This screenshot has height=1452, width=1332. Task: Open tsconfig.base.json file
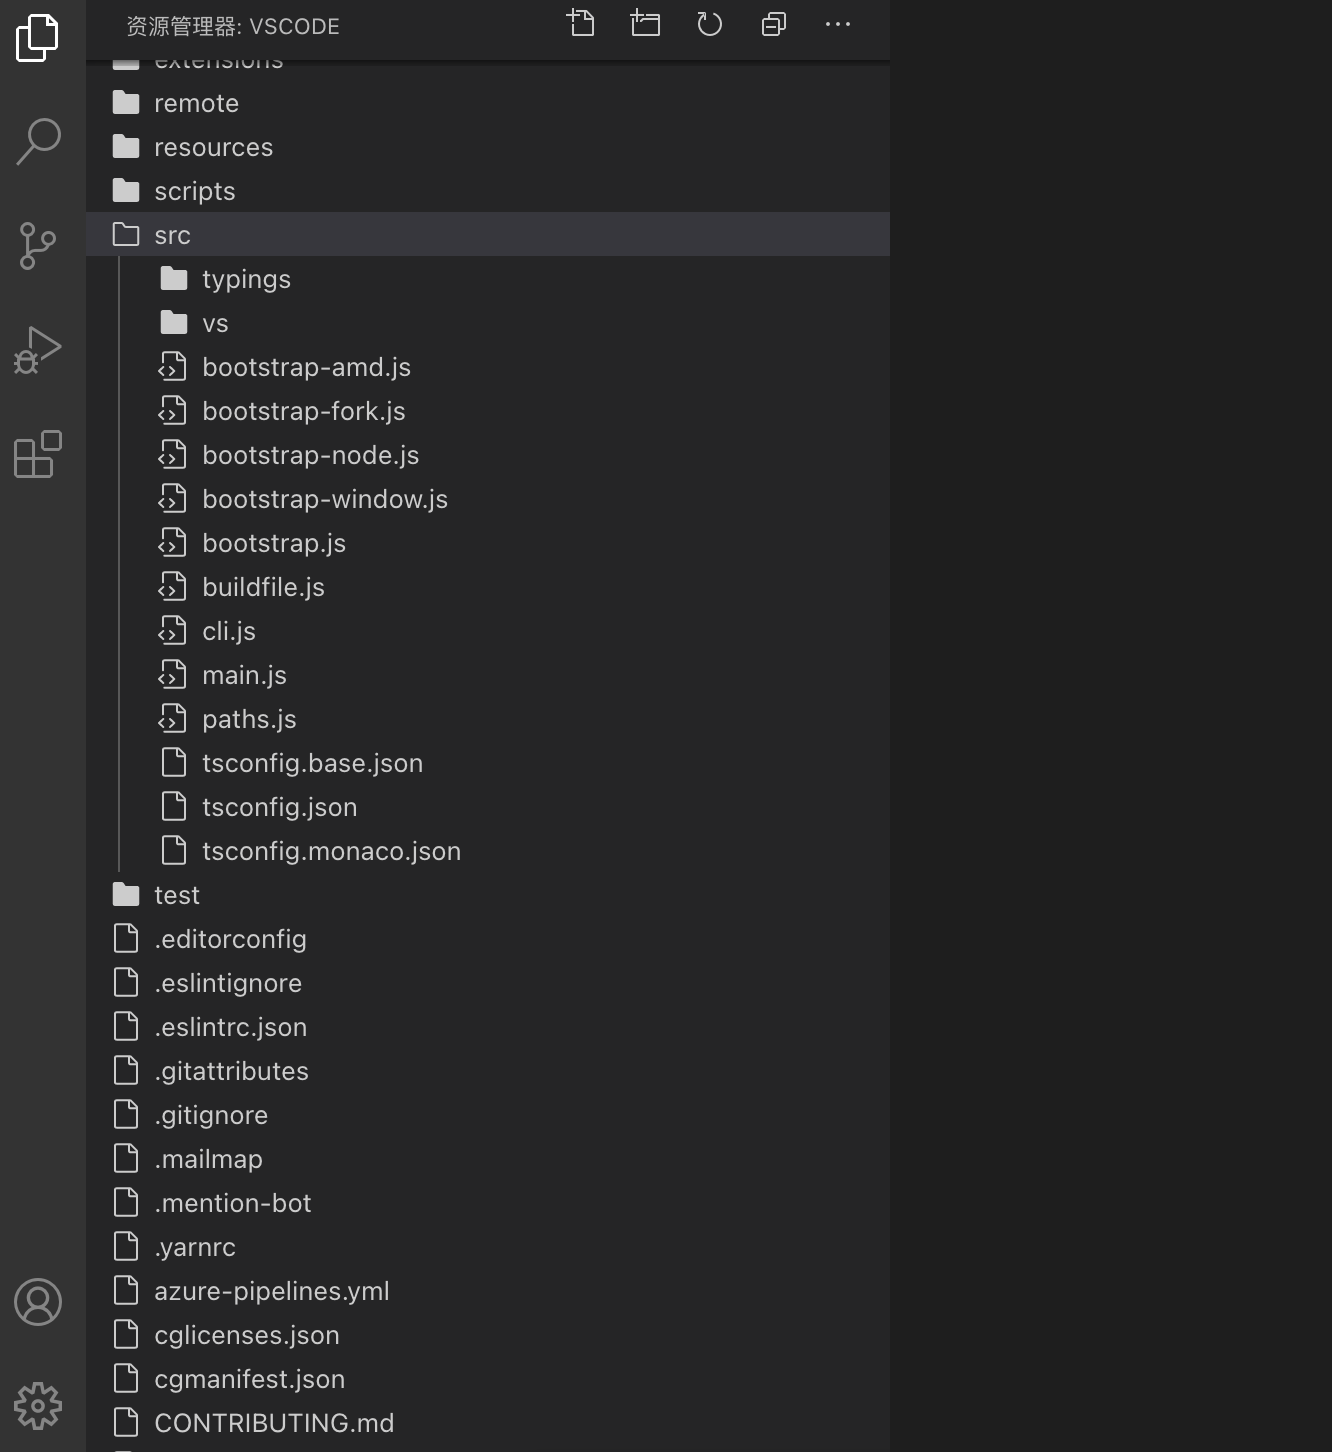point(488,763)
